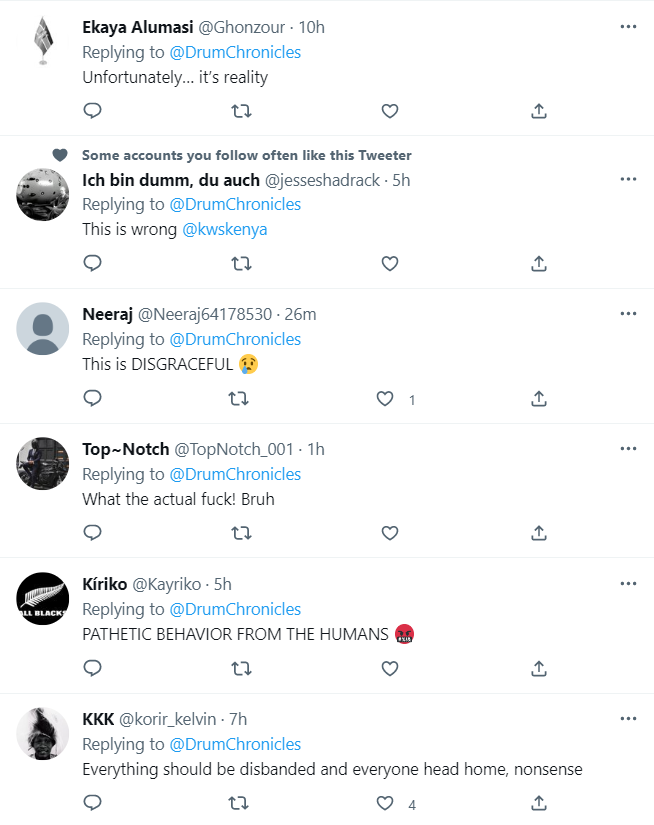This screenshot has width=654, height=825.
Task: Reply to Ekaya Alumasi's tweet
Action: pos(92,111)
